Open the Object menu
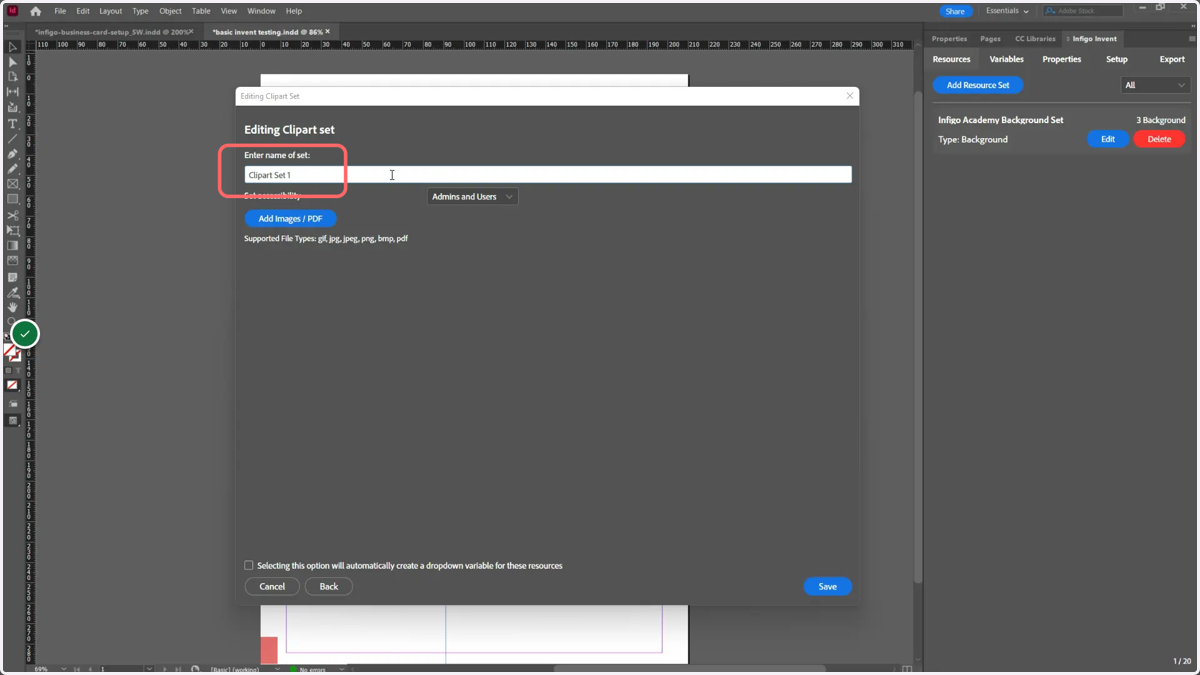Screen dimensions: 1200x675 pyautogui.click(x=171, y=11)
